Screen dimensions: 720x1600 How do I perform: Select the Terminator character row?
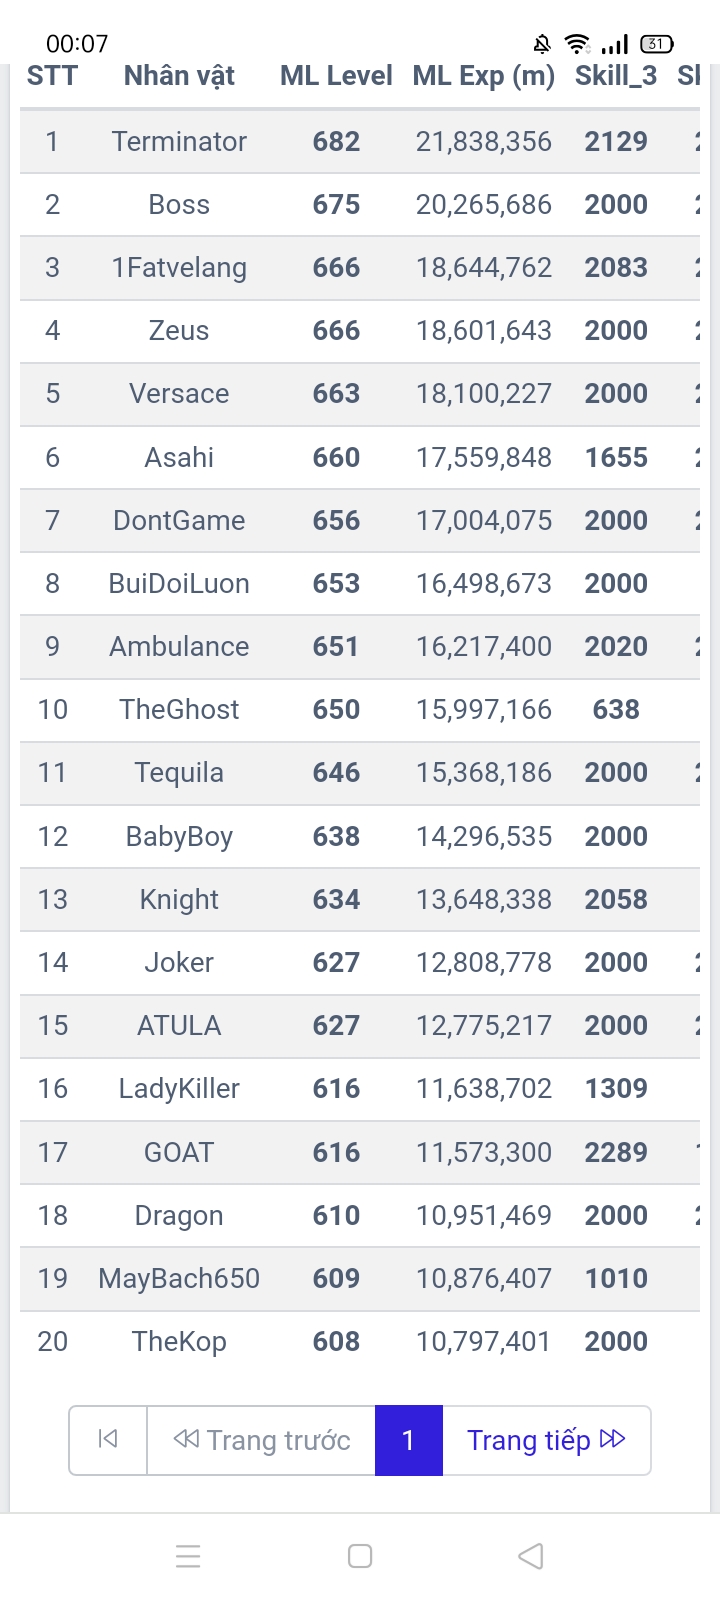pos(179,142)
